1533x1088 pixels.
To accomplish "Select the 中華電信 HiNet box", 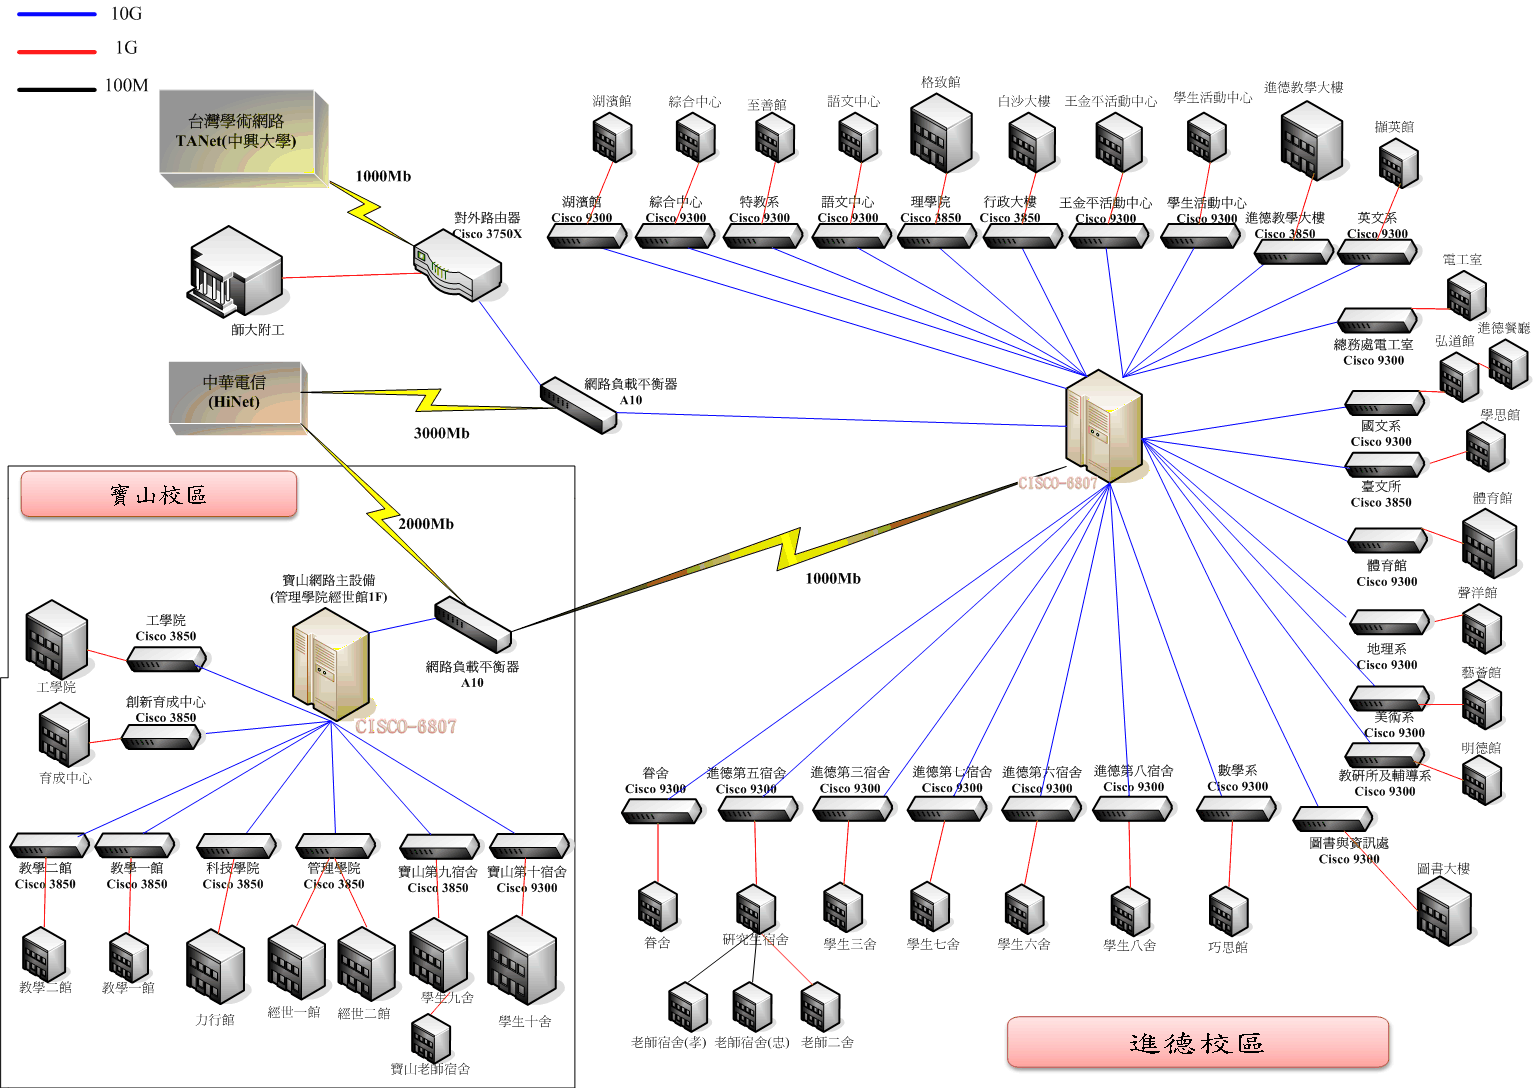I will (x=238, y=398).
